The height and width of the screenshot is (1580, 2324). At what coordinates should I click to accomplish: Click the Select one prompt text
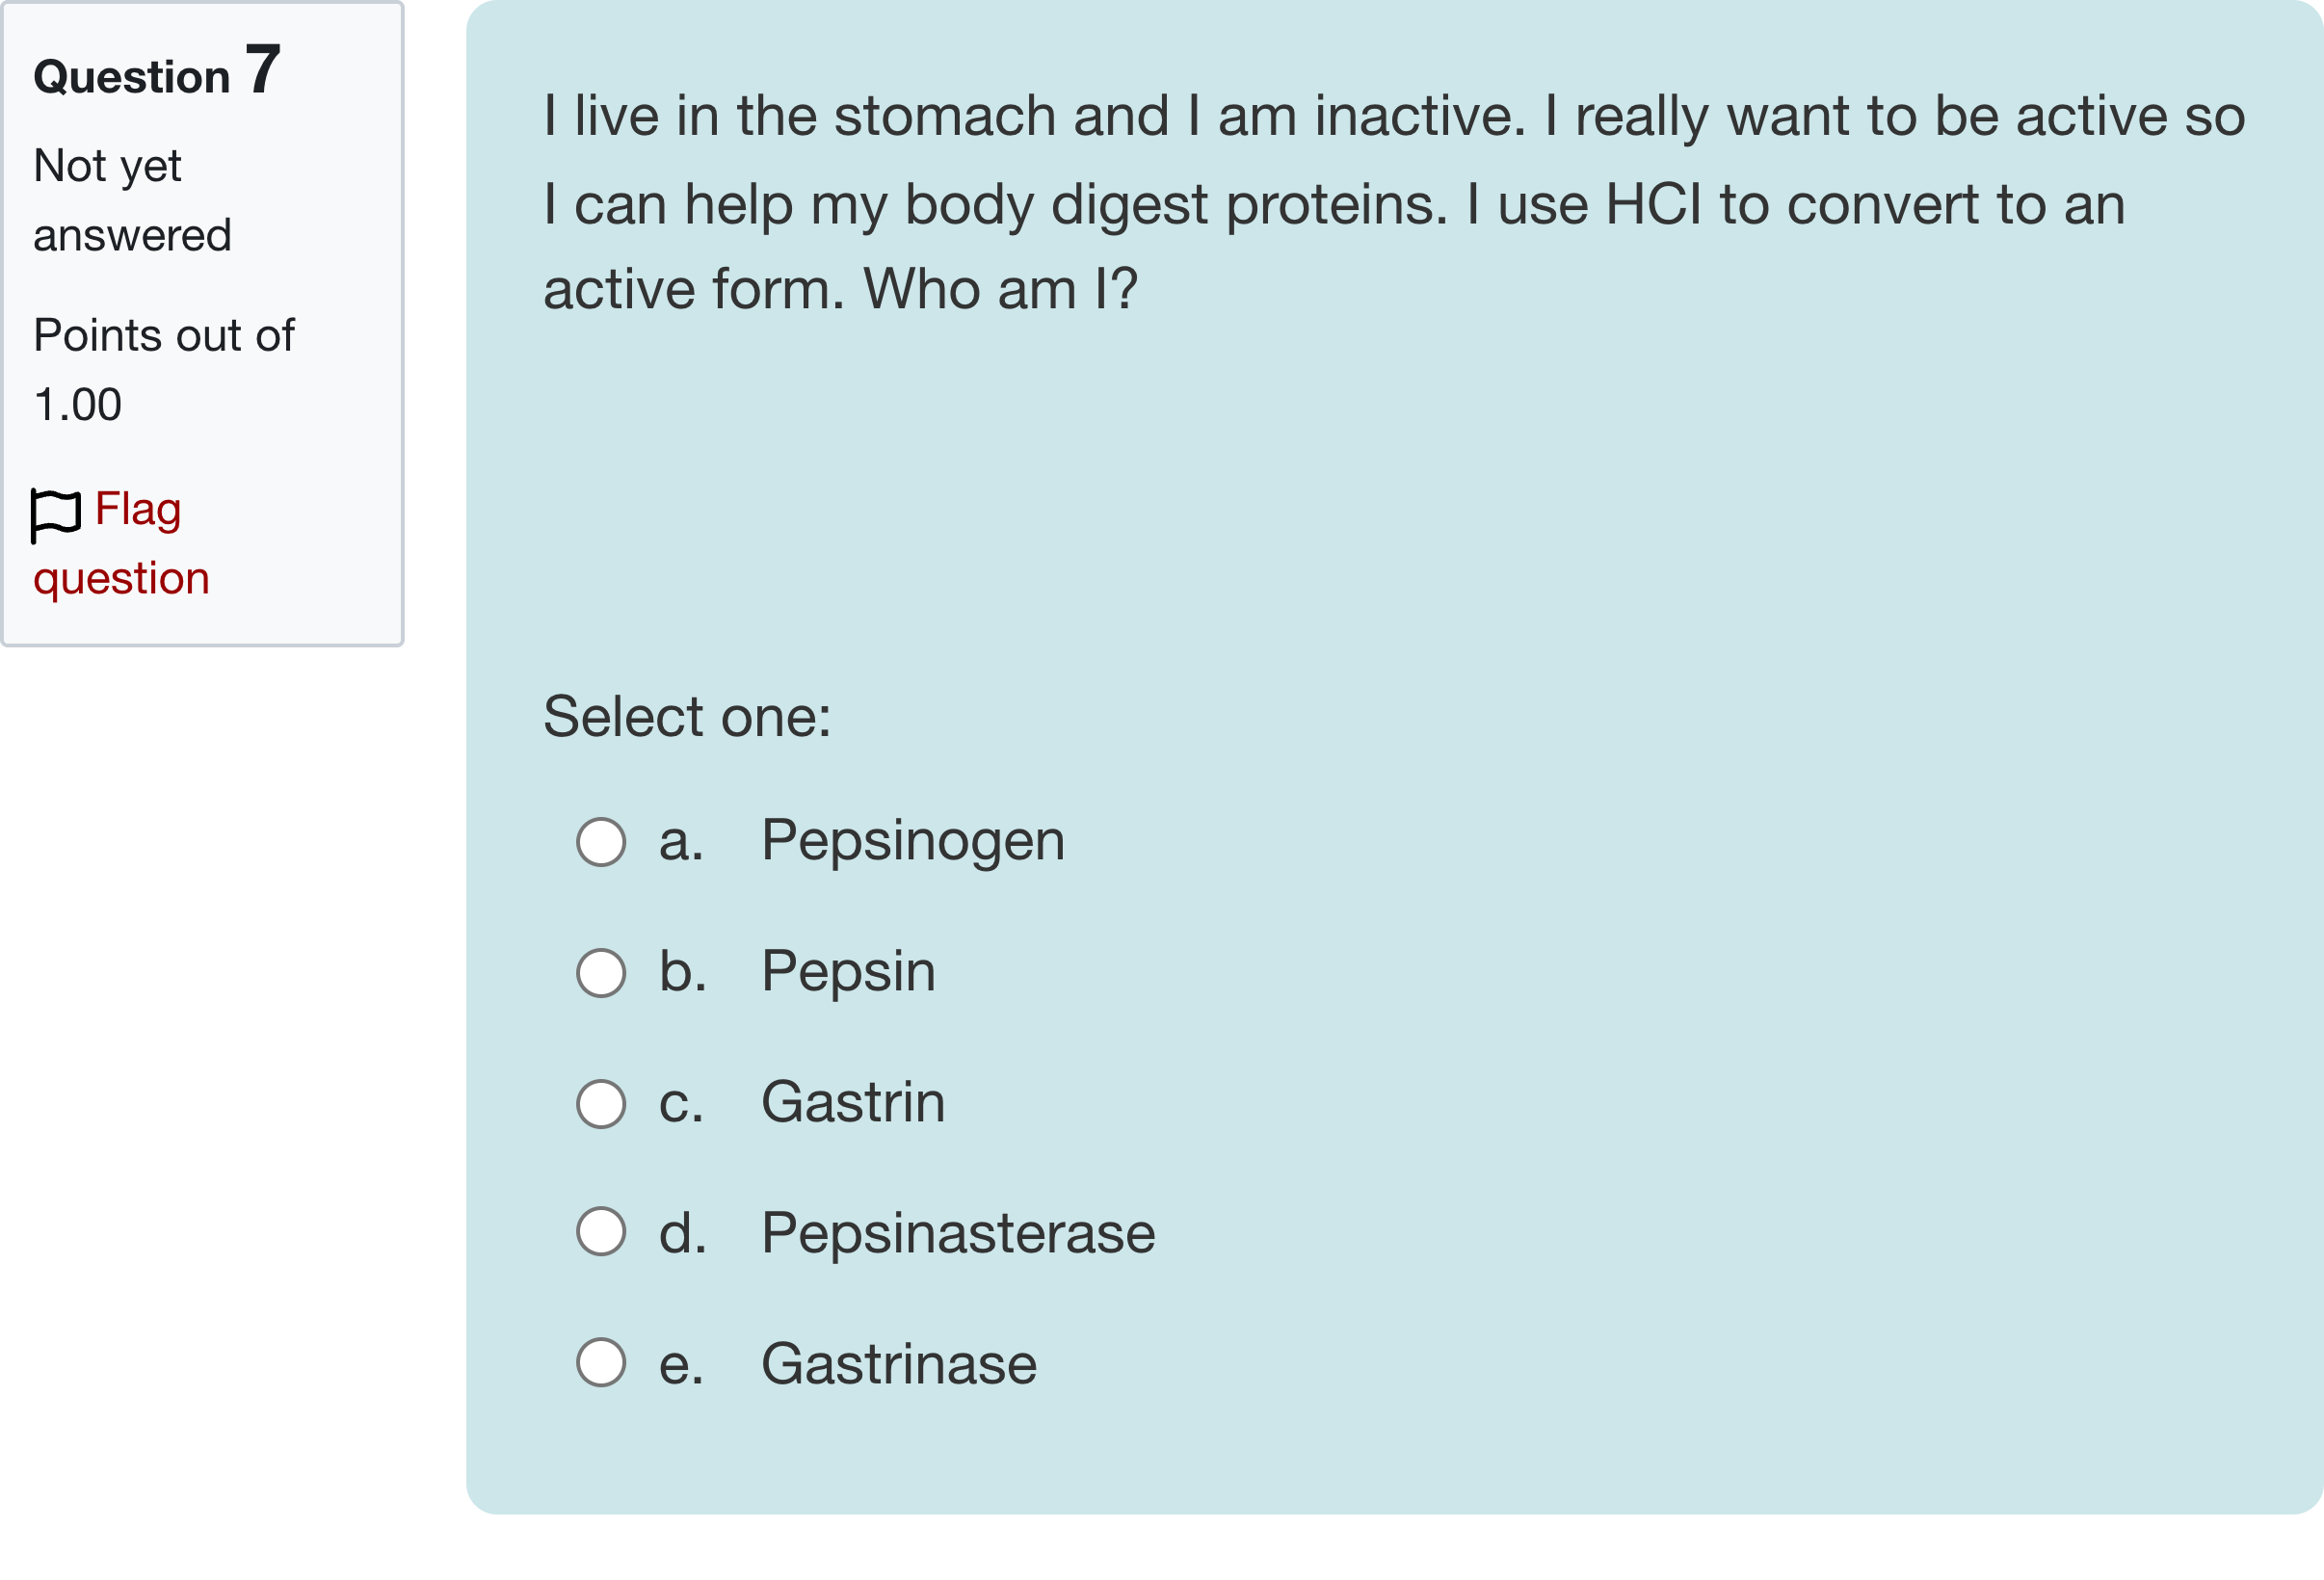coord(687,716)
